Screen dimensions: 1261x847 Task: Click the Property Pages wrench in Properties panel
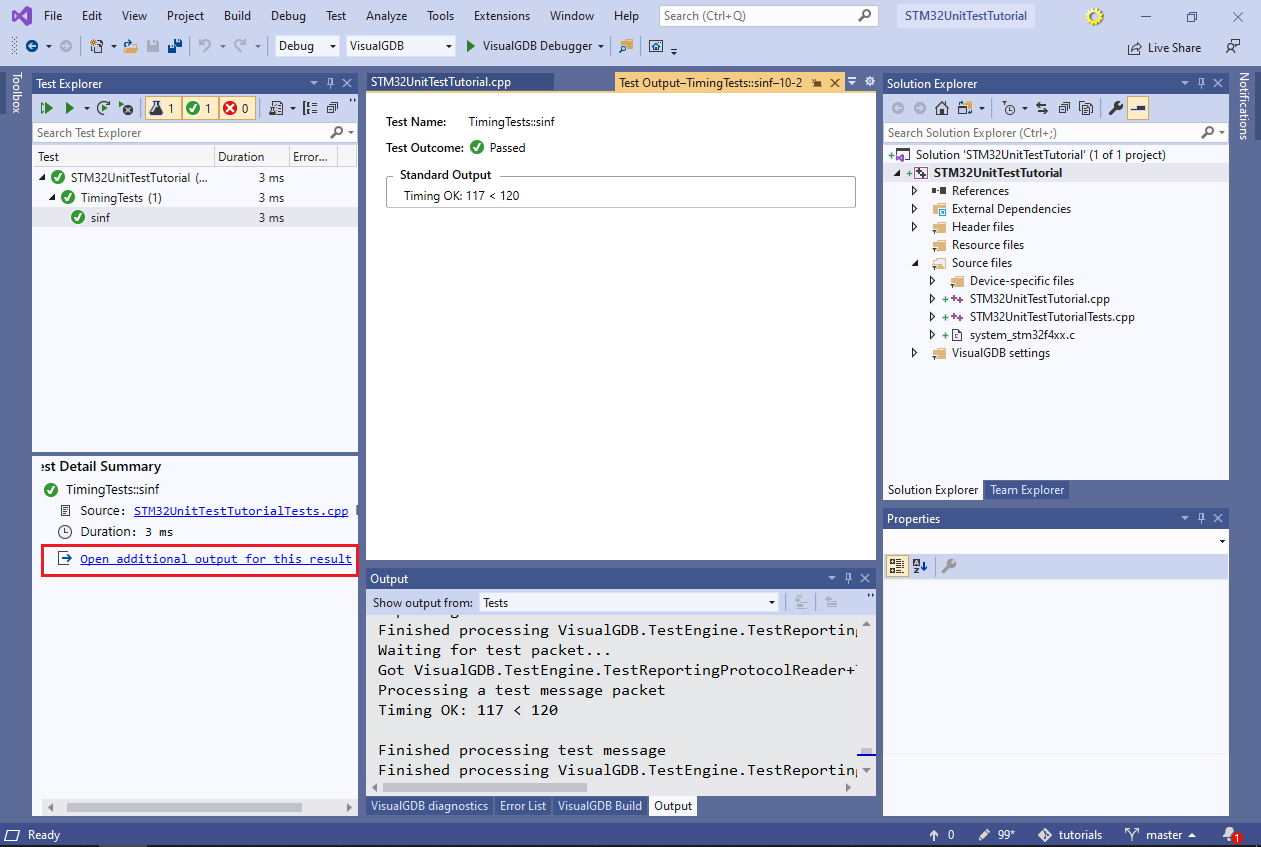tap(949, 566)
